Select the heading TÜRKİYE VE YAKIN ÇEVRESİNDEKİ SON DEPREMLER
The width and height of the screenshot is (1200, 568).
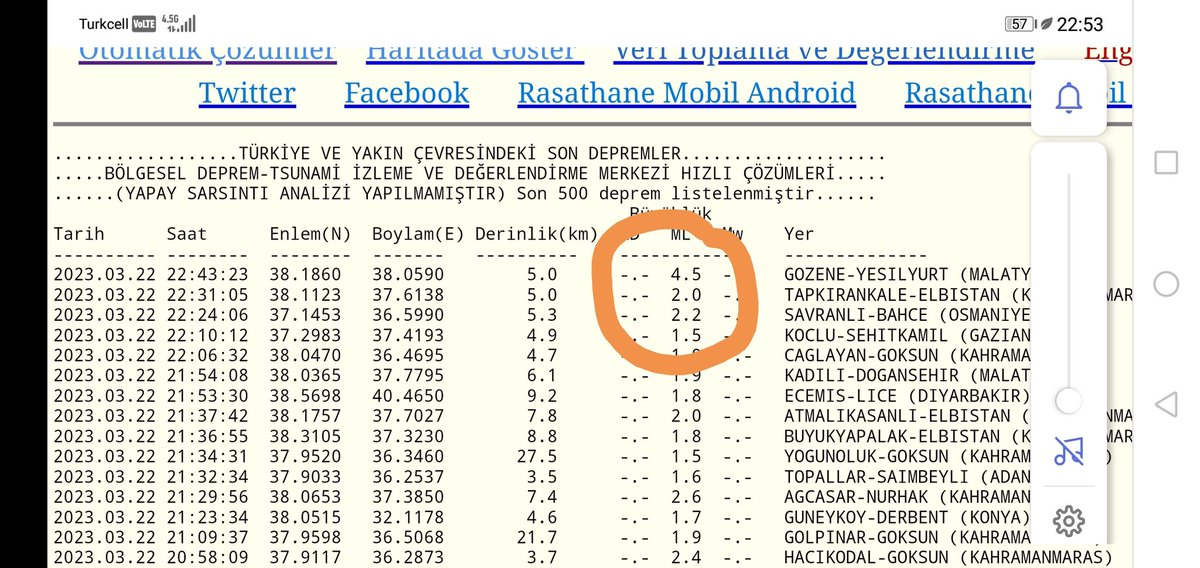click(x=461, y=155)
